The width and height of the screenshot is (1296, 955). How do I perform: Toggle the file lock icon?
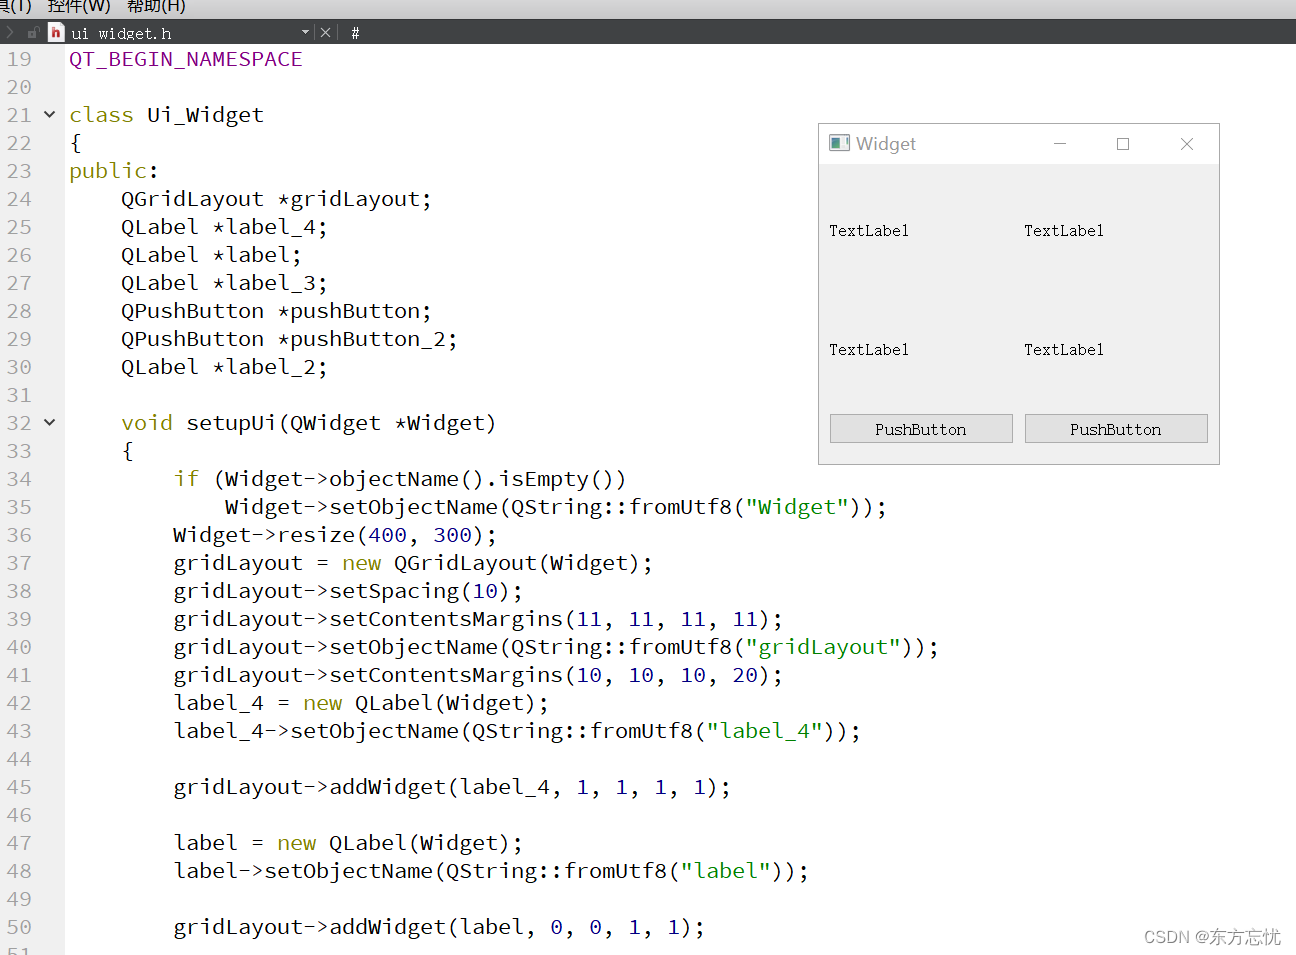33,32
